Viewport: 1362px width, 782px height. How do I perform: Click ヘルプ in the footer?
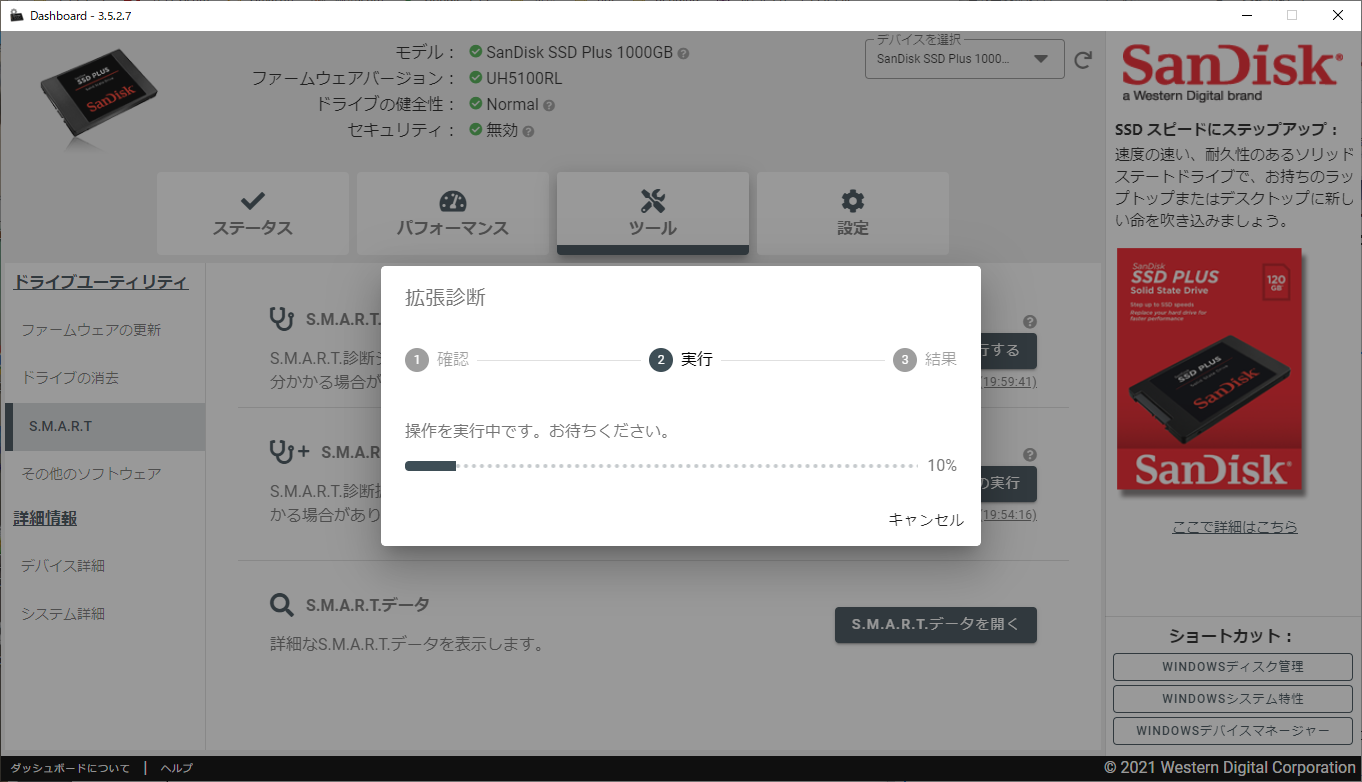(x=176, y=768)
